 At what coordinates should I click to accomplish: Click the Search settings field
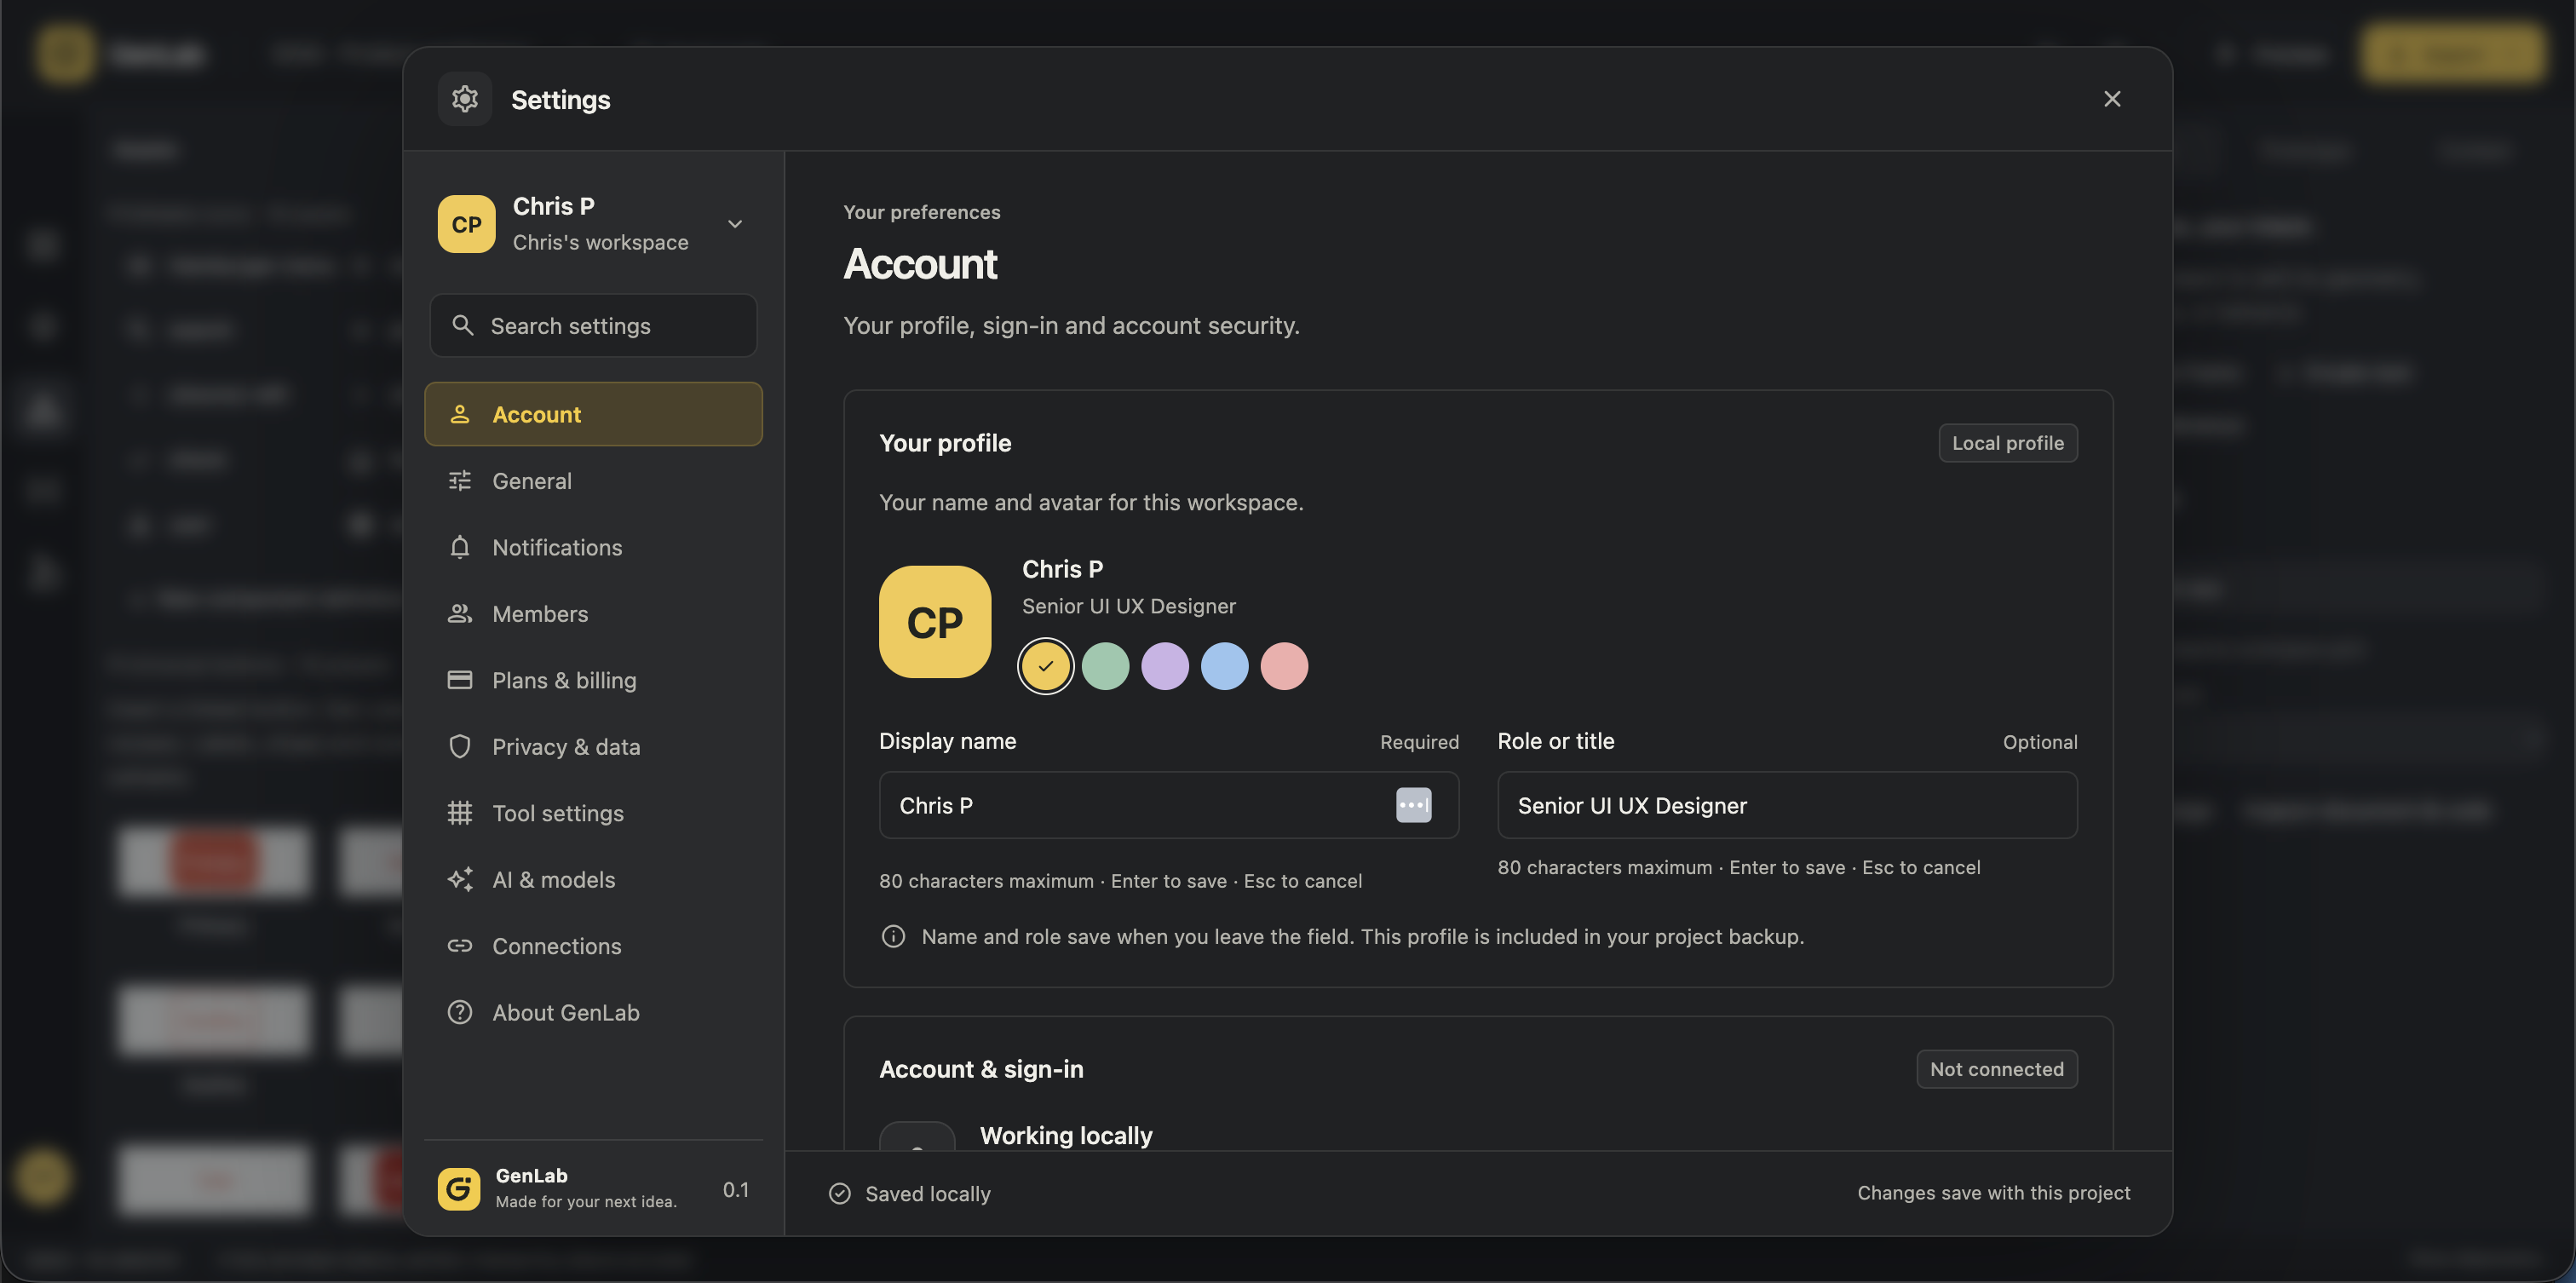(593, 325)
